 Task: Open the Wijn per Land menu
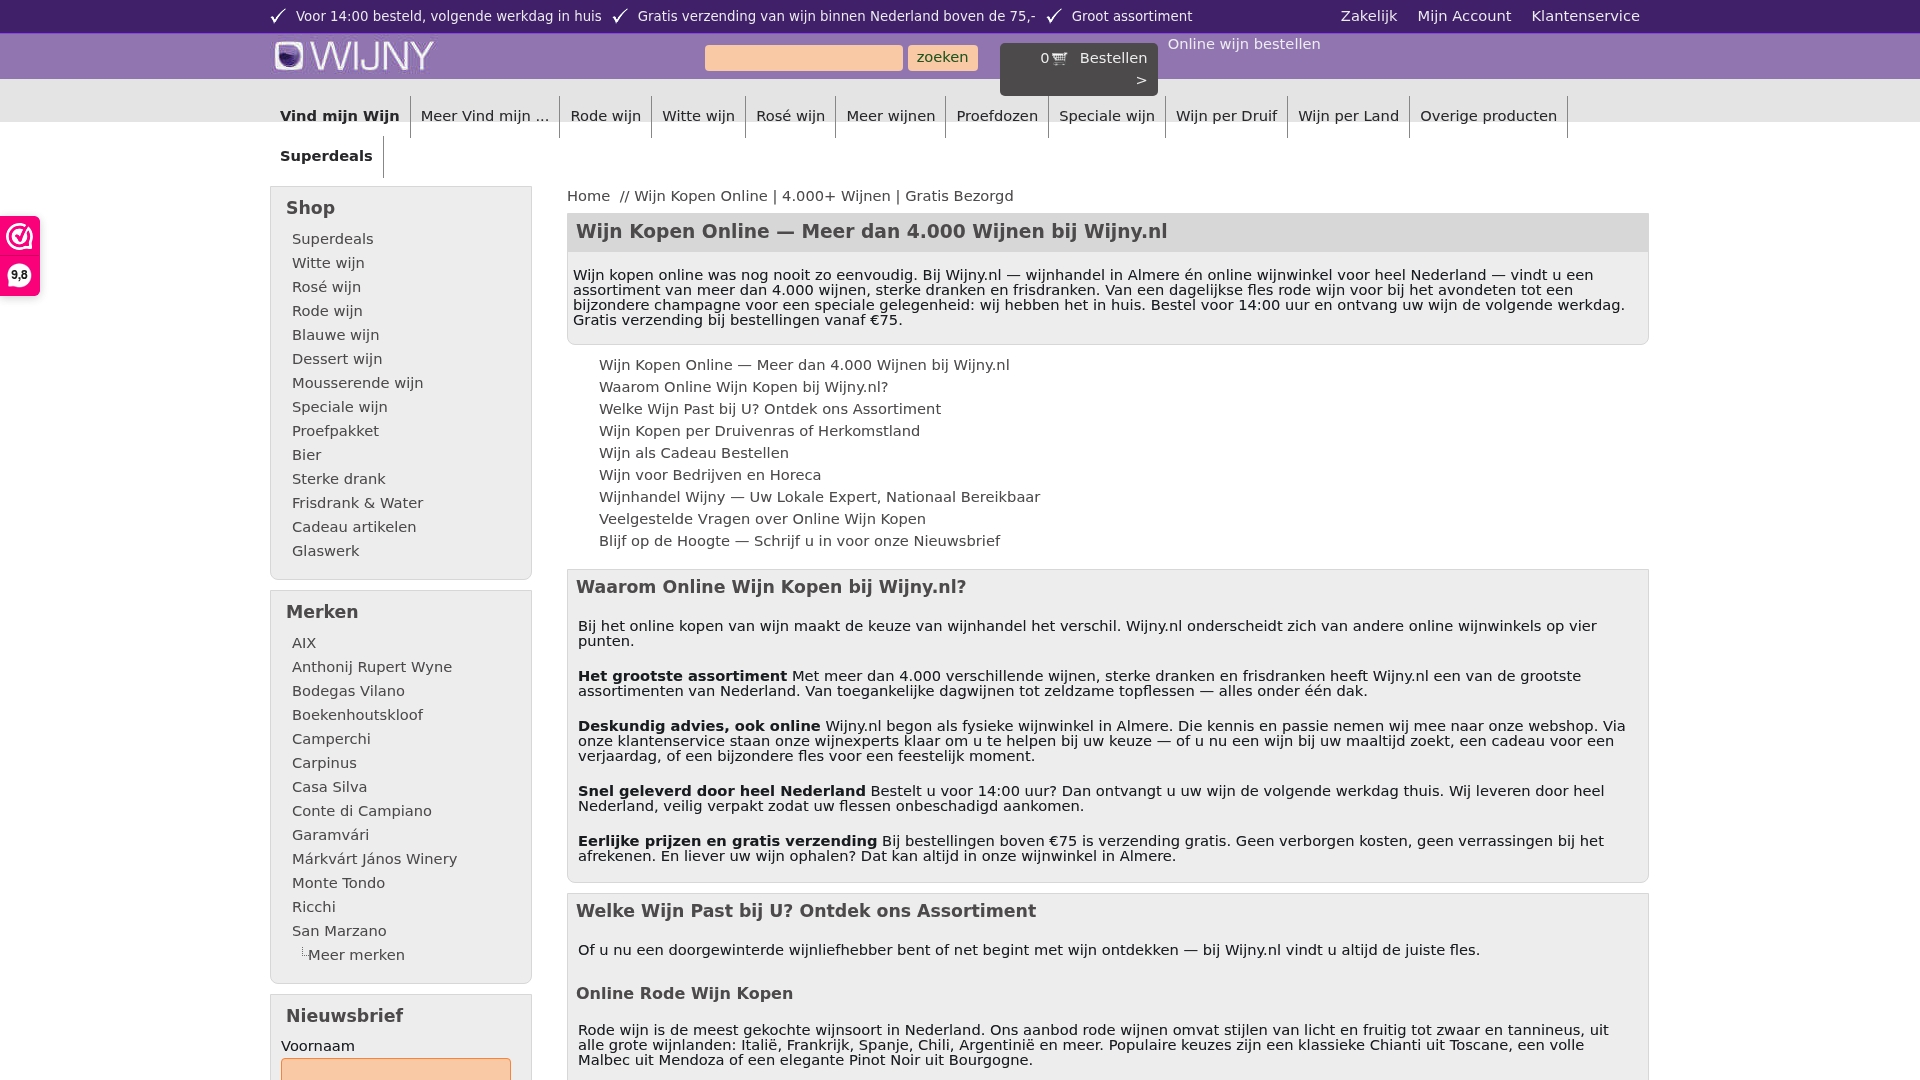[x=1348, y=116]
